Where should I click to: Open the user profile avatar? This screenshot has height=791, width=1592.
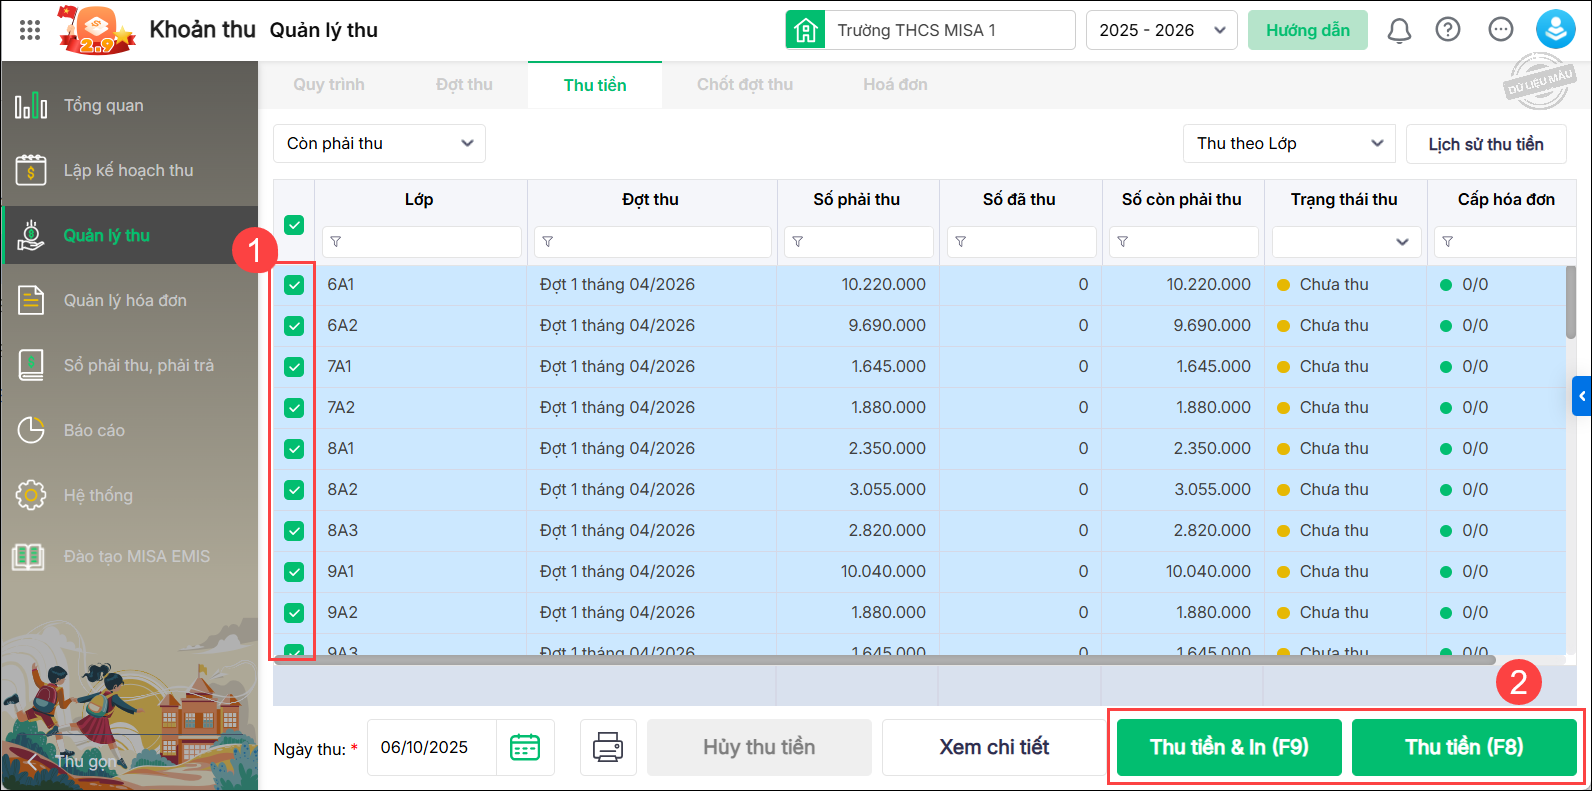pos(1555,30)
